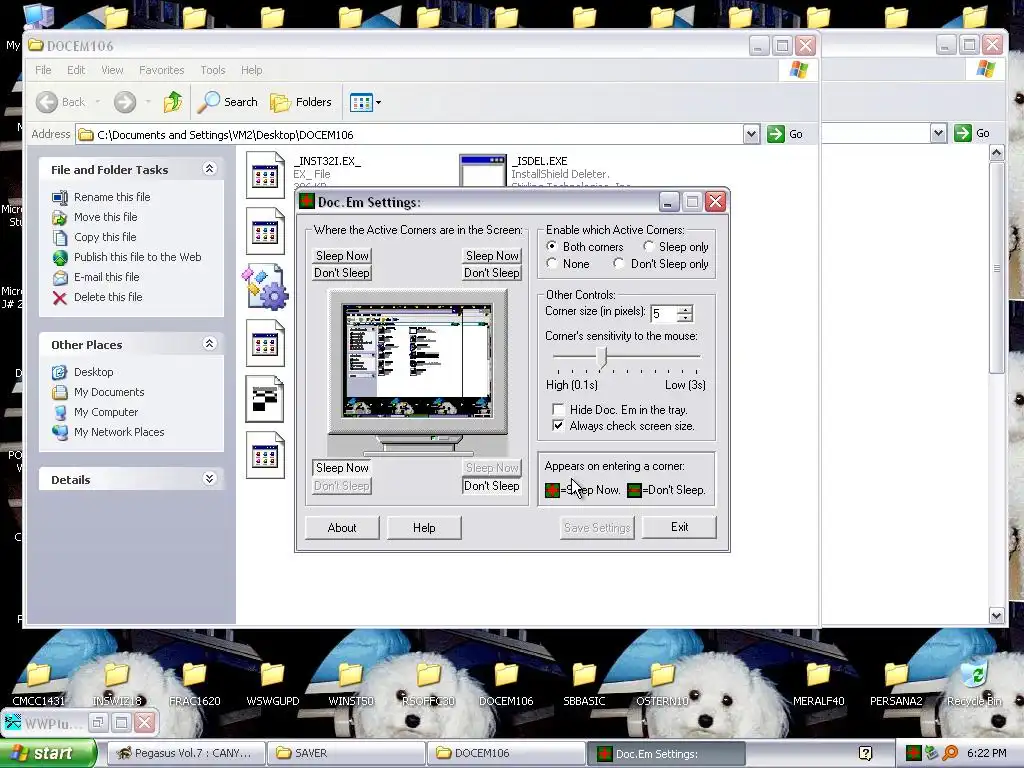Click the Back arrow in DOCEM106 toolbar
1024x768 pixels.
(x=47, y=102)
